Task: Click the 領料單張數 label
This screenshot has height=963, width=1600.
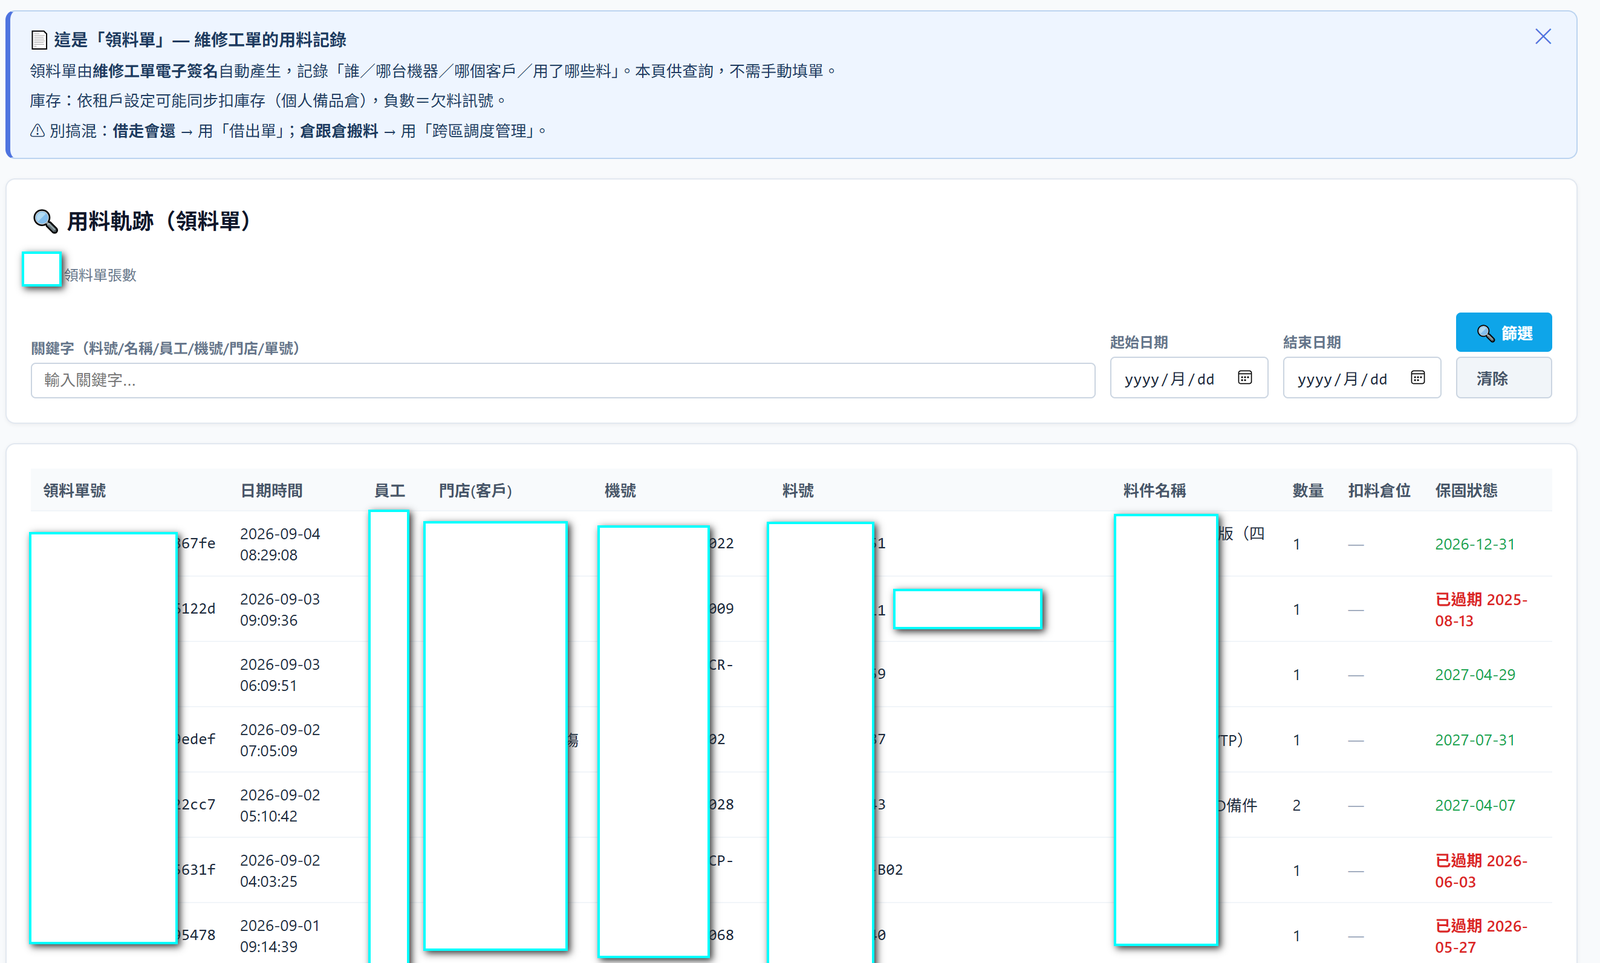Action: 100,275
